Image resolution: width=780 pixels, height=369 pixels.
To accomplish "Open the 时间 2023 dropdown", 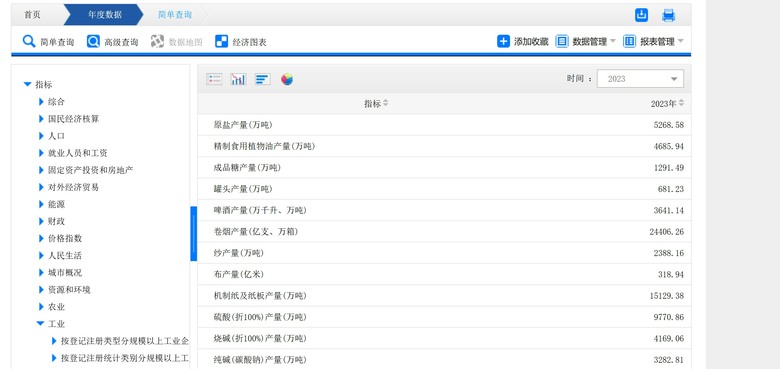I will (x=640, y=79).
